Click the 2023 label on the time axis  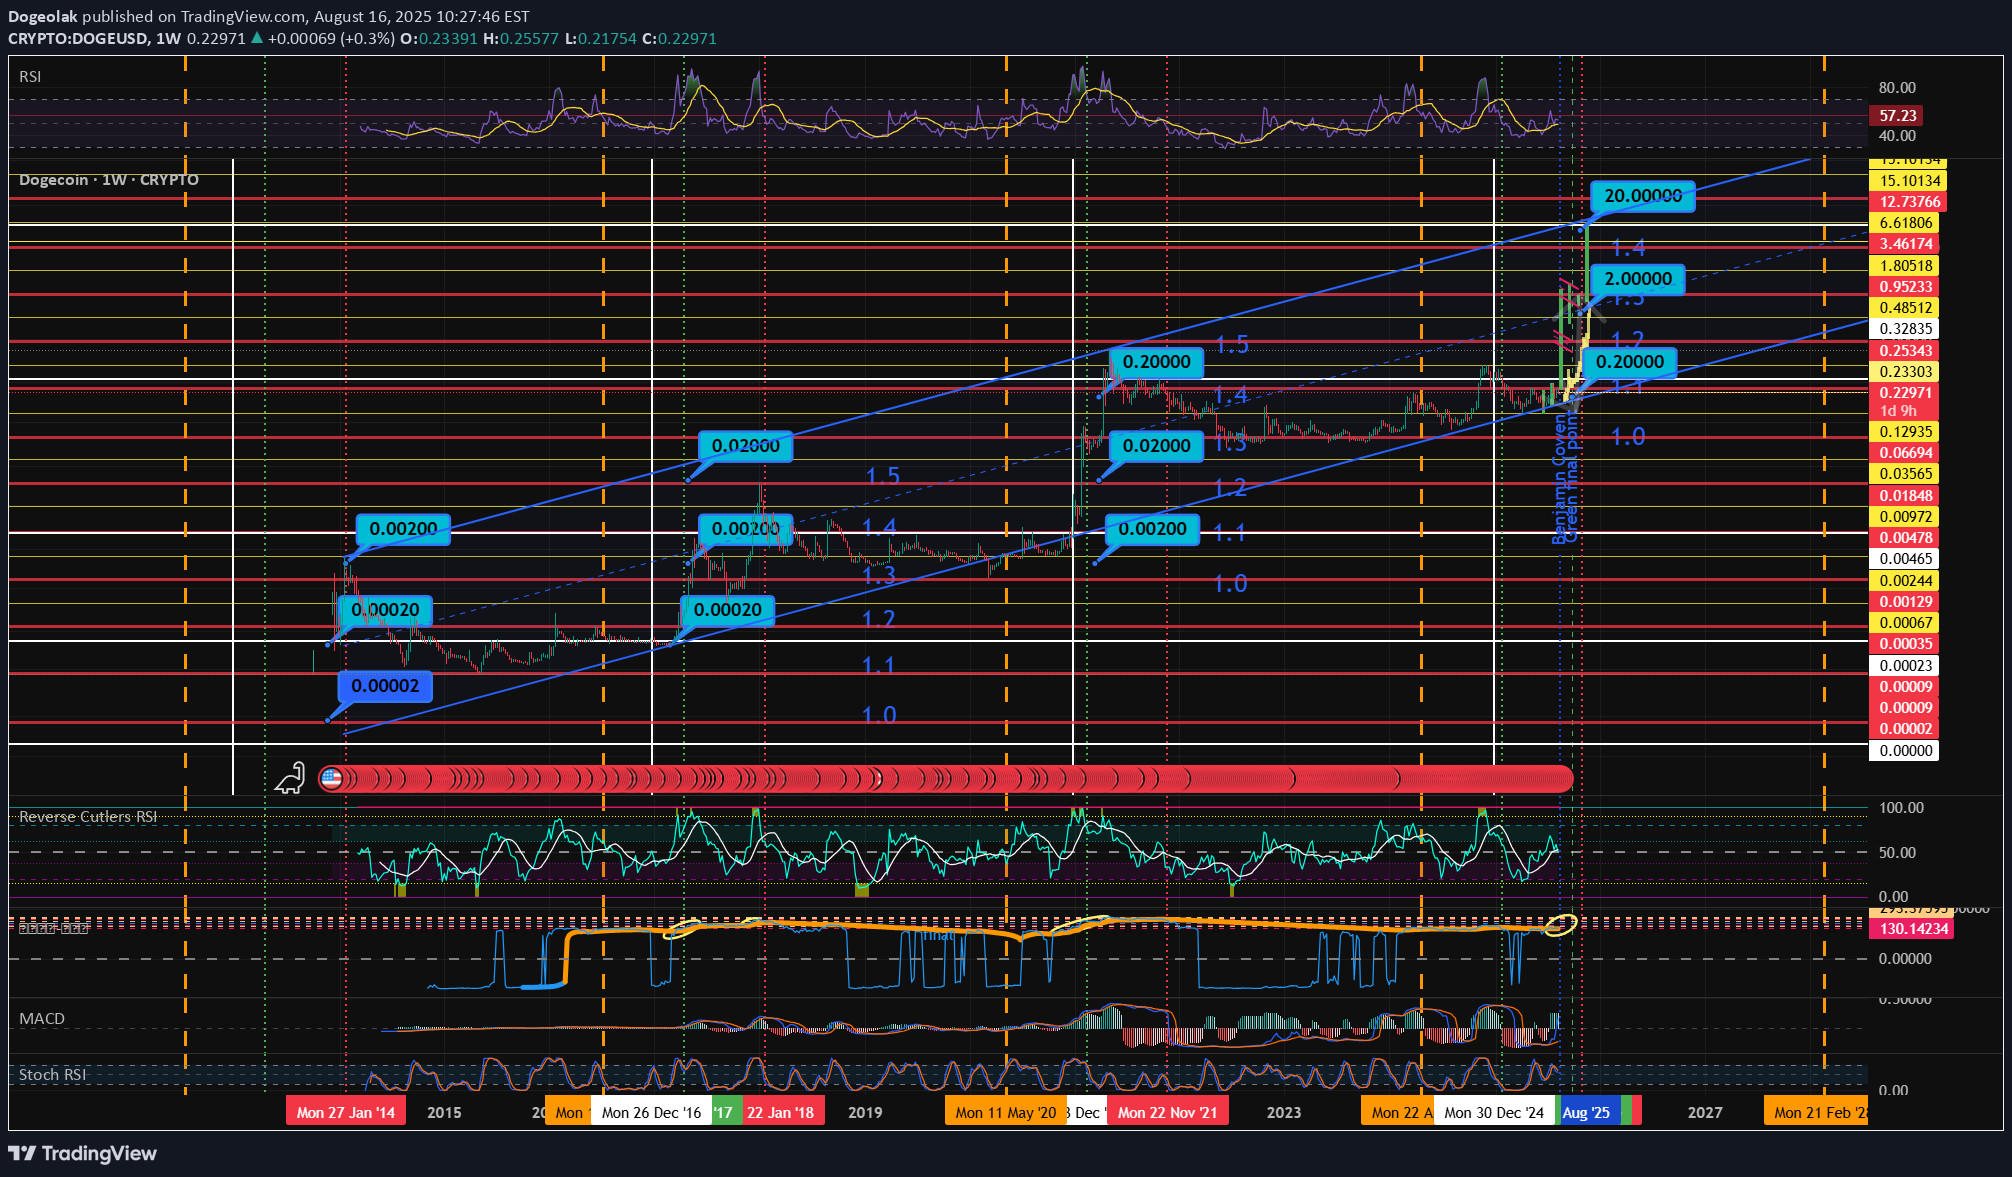tap(1284, 1112)
